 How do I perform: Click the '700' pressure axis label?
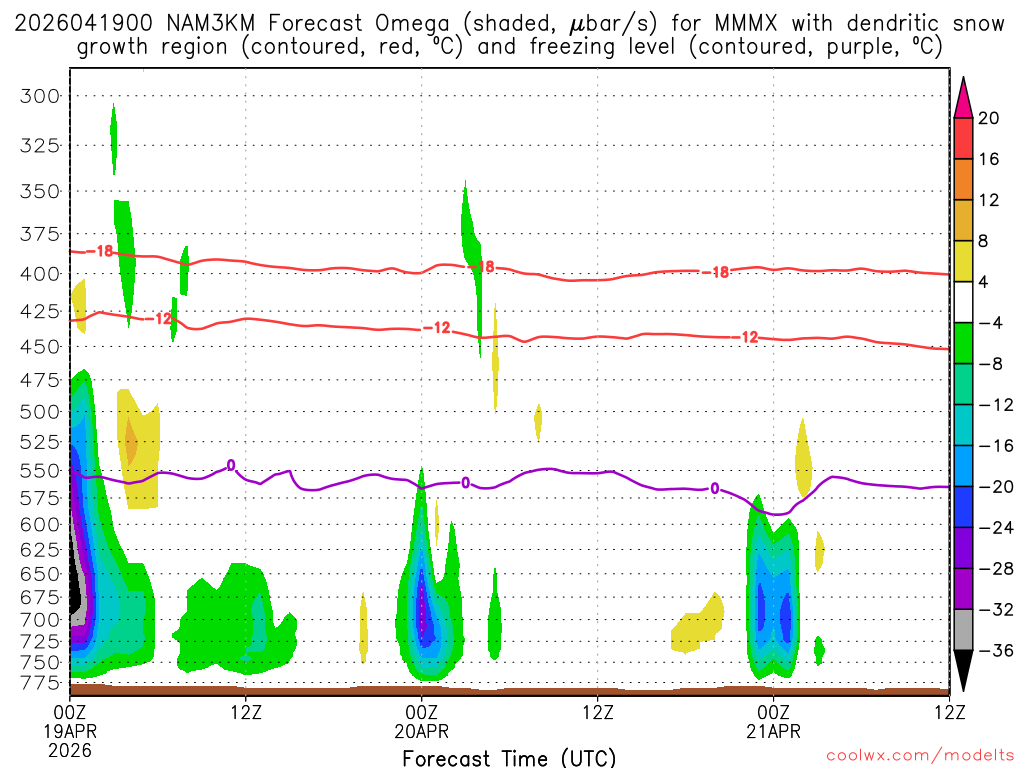(40, 620)
